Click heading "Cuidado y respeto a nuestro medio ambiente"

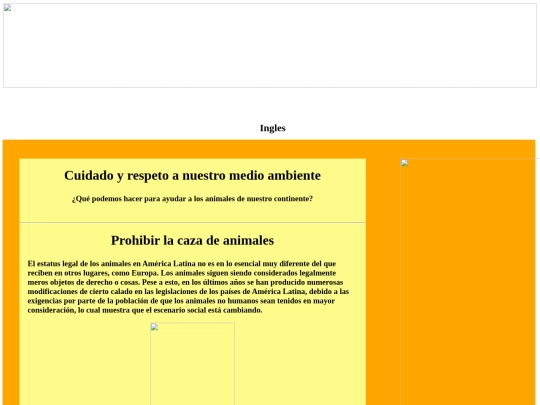[193, 175]
